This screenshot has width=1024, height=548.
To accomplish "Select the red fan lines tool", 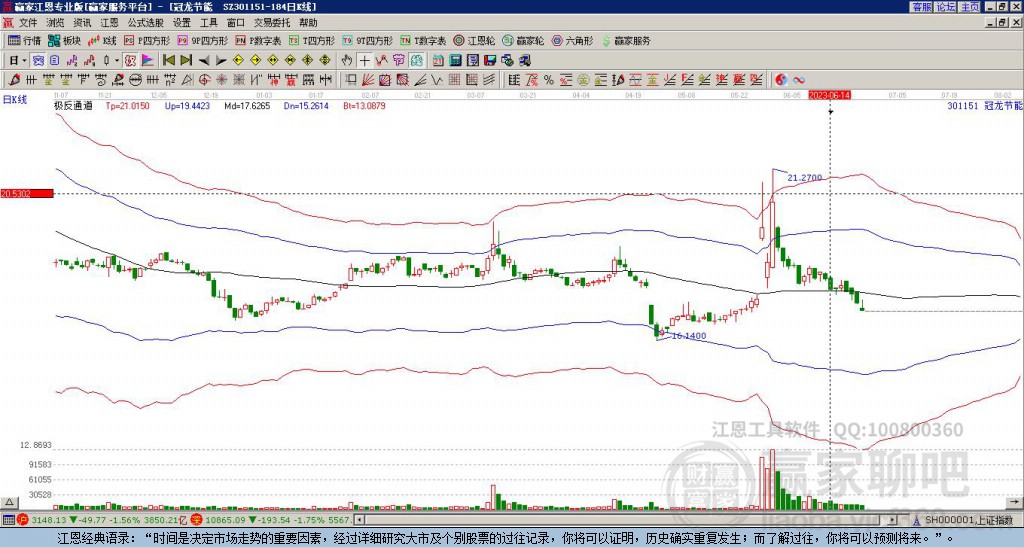I will (x=368, y=80).
